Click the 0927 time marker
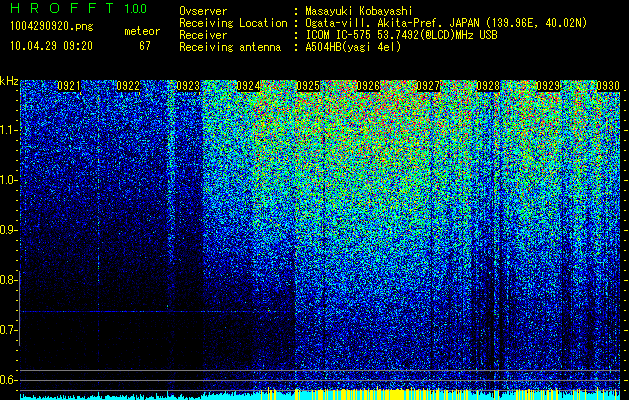Viewport: 629px width, 400px height. 428,86
